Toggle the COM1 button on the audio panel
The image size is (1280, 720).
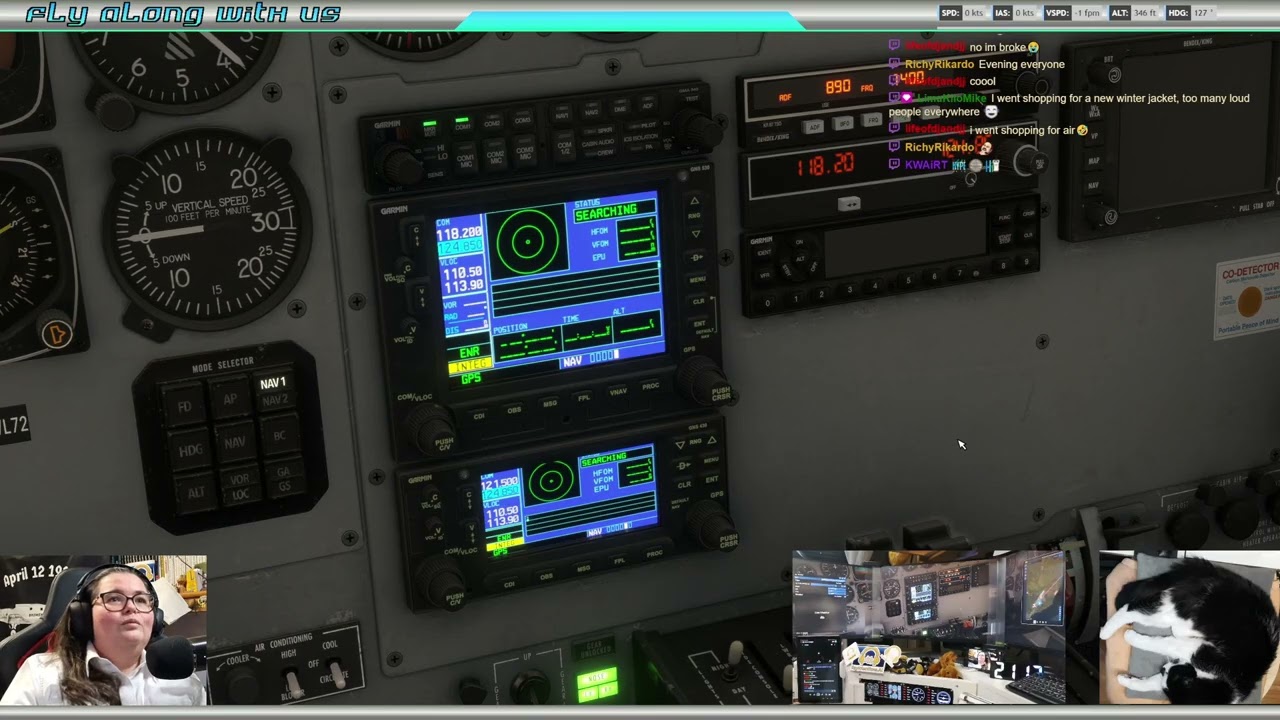point(462,124)
